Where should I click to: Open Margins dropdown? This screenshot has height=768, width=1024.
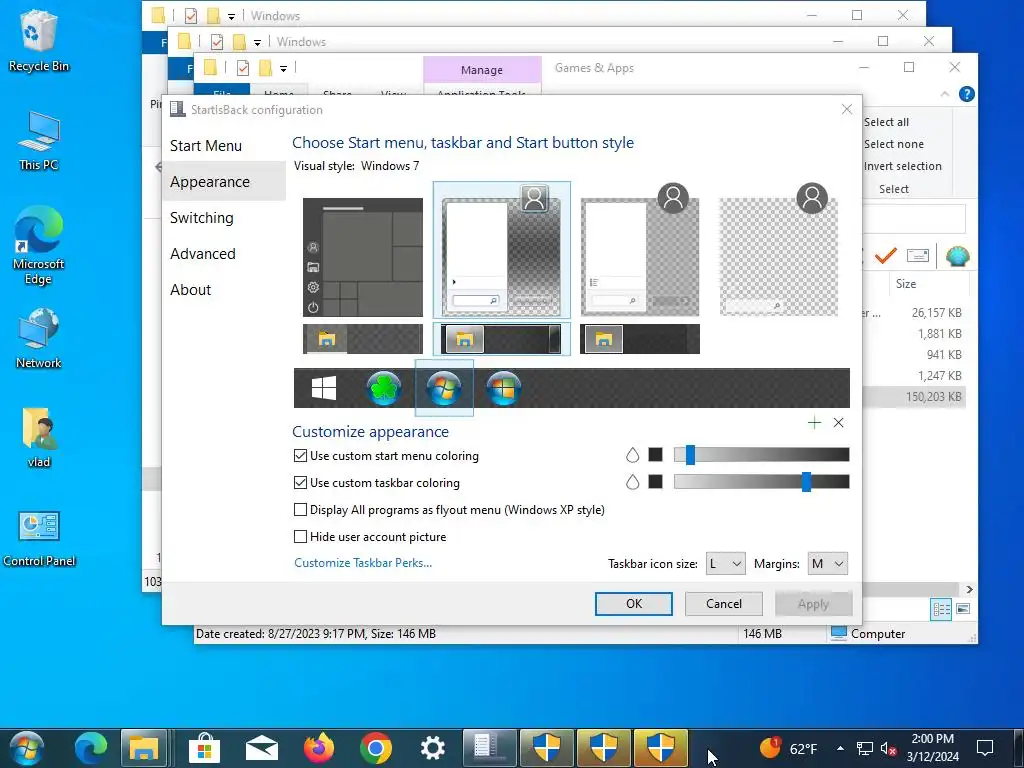(x=827, y=564)
